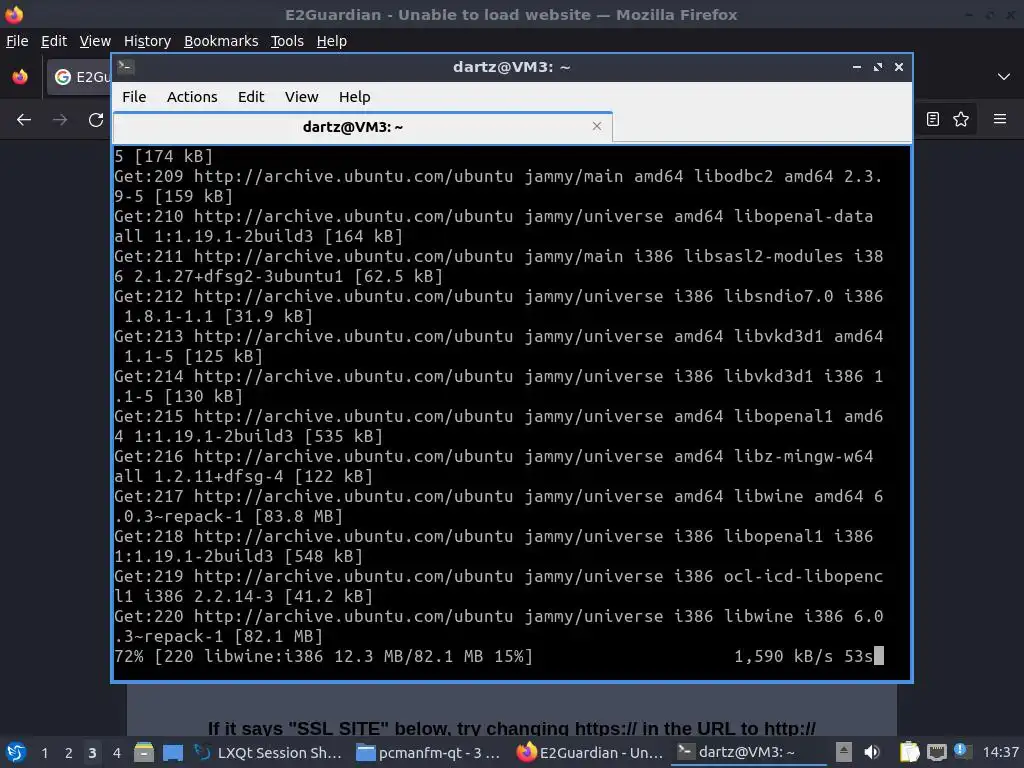Open Firefox Bookmarks menu
The image size is (1024, 768).
click(221, 41)
